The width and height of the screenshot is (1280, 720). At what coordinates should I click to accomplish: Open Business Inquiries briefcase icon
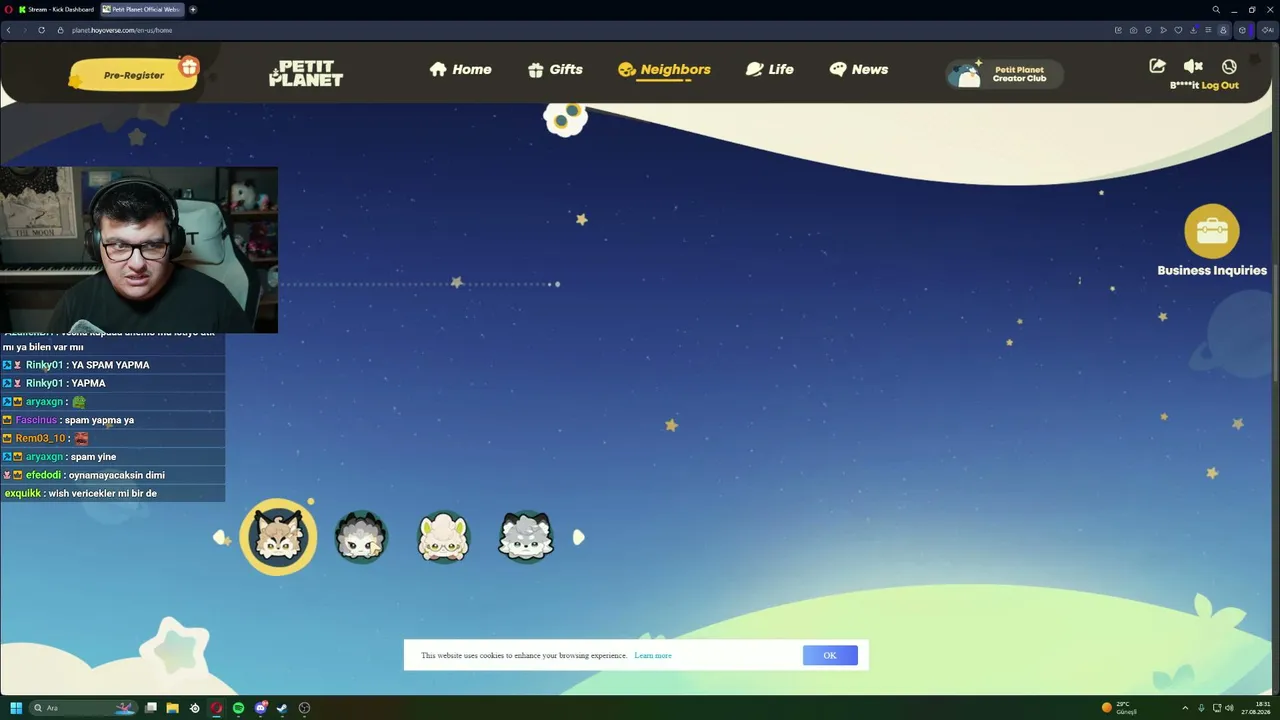click(x=1212, y=231)
